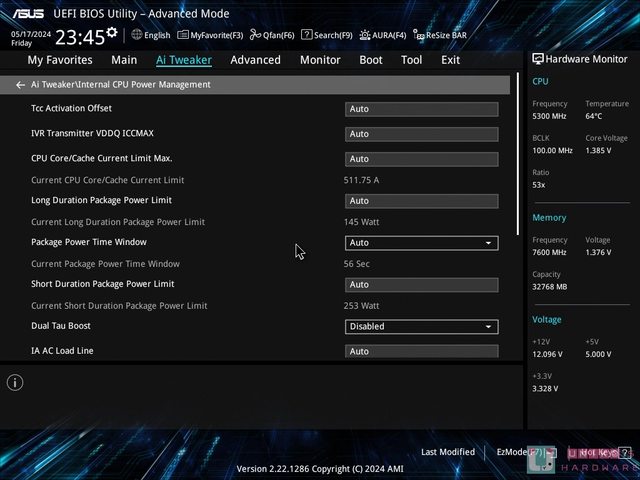Click the Last Modified button
Viewport: 640px width, 480px height.
448,452
